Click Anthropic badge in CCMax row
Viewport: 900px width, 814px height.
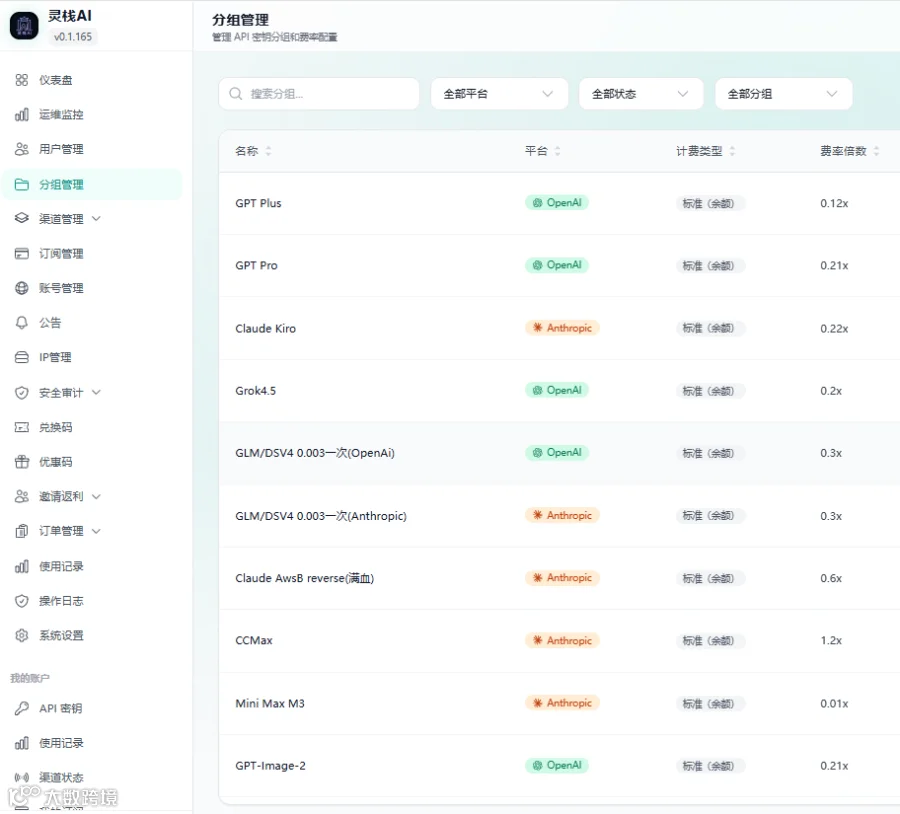click(562, 640)
